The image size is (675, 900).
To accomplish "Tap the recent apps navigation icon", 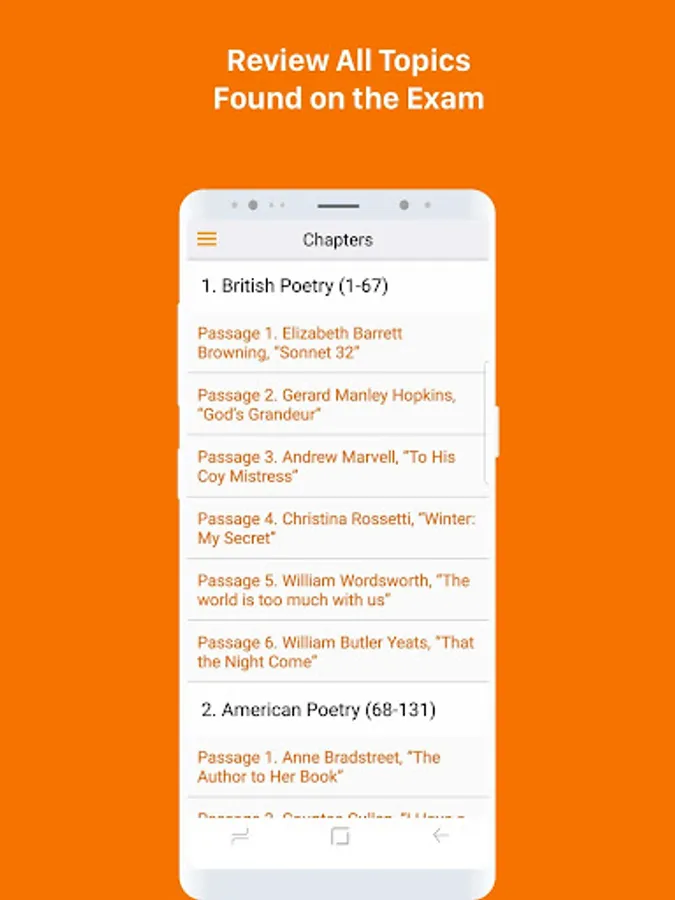I will [240, 836].
